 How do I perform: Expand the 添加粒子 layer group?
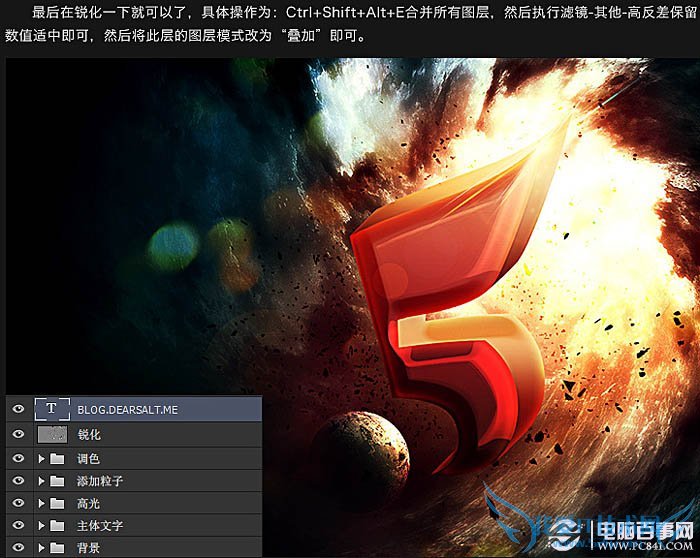42,481
